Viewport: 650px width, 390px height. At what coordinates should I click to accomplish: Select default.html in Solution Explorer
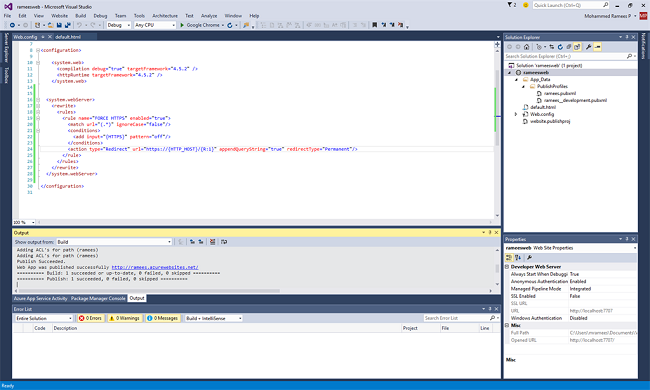pyautogui.click(x=543, y=107)
